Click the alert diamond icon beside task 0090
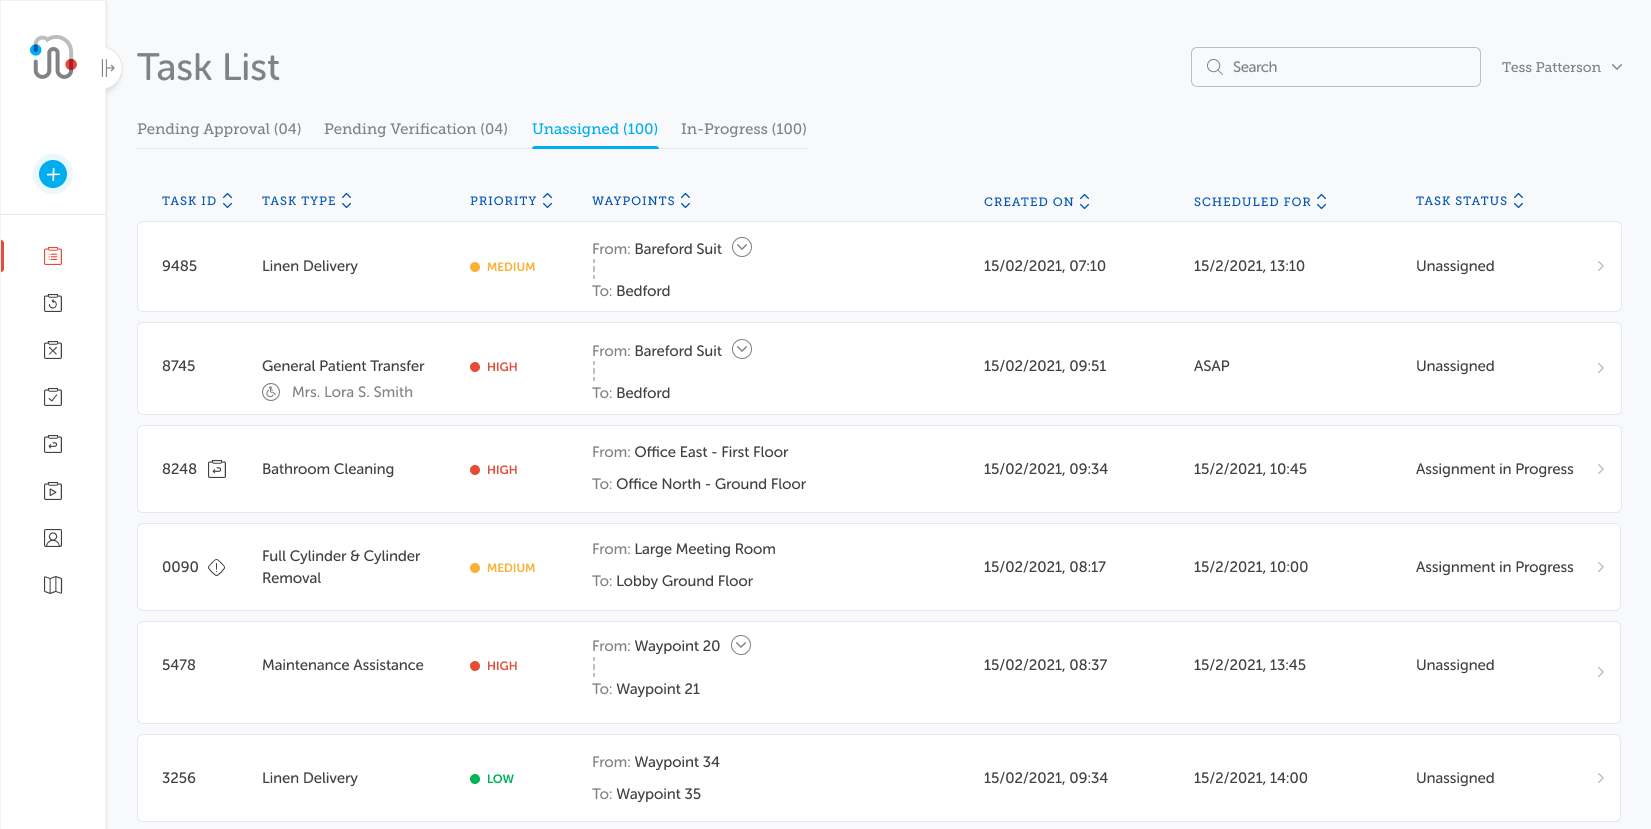The width and height of the screenshot is (1651, 829). (x=217, y=567)
